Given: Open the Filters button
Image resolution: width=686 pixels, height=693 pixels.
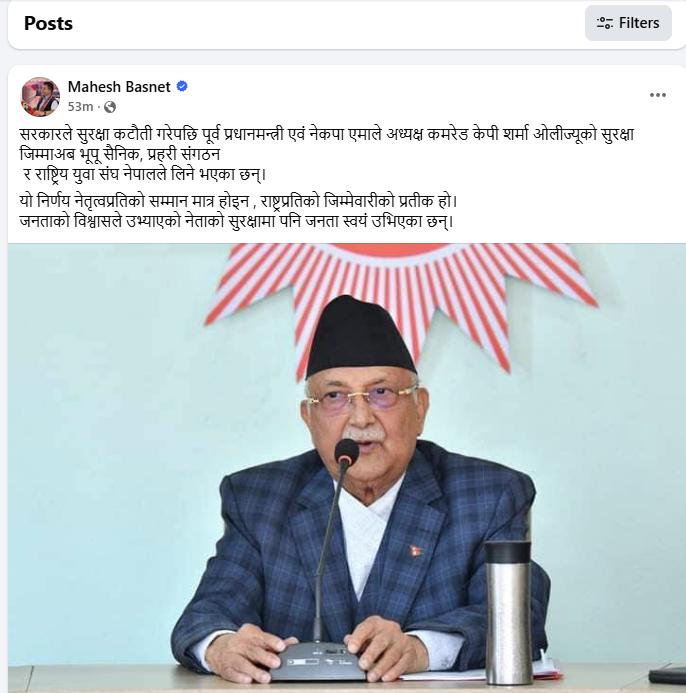Looking at the screenshot, I should tap(628, 23).
